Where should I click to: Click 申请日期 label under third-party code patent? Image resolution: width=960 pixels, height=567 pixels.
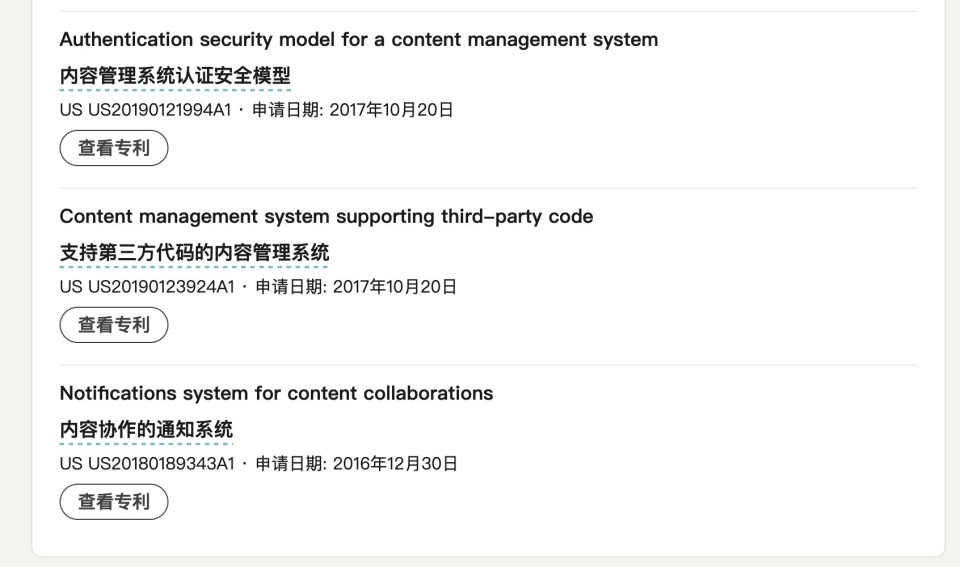(x=291, y=287)
